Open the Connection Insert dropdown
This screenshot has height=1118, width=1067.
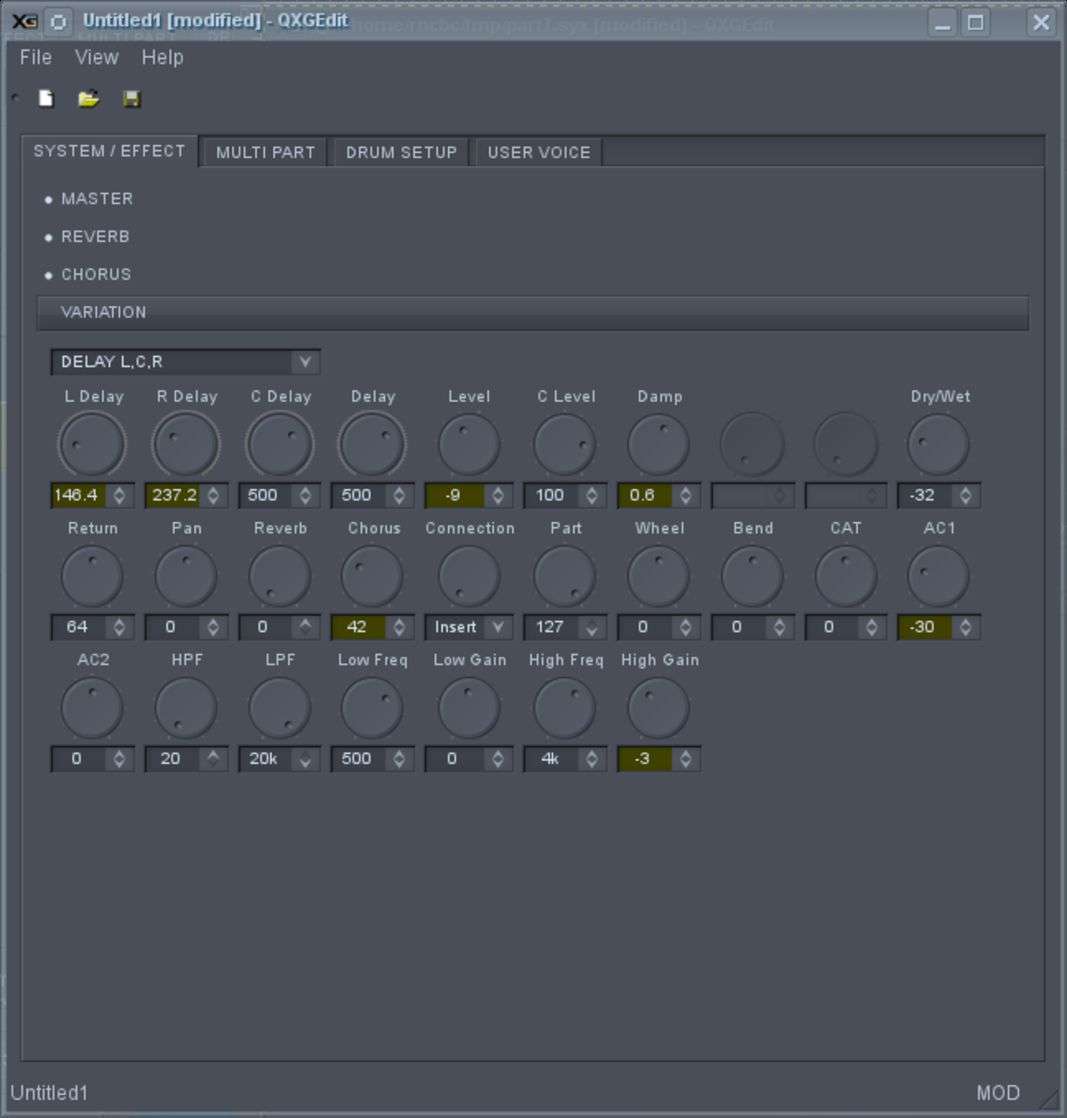[x=468, y=627]
